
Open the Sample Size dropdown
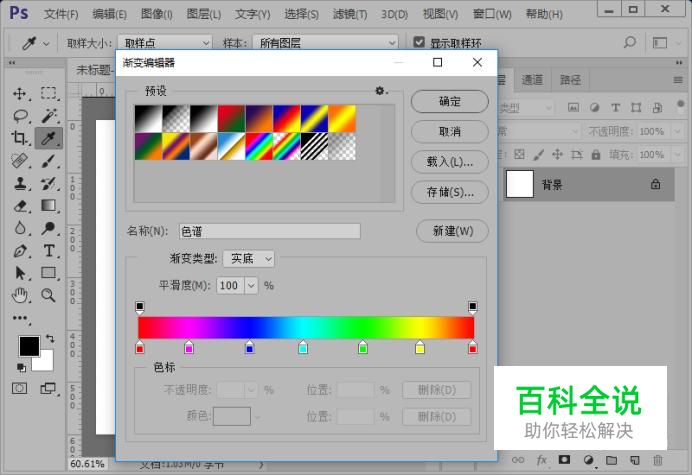tap(165, 43)
